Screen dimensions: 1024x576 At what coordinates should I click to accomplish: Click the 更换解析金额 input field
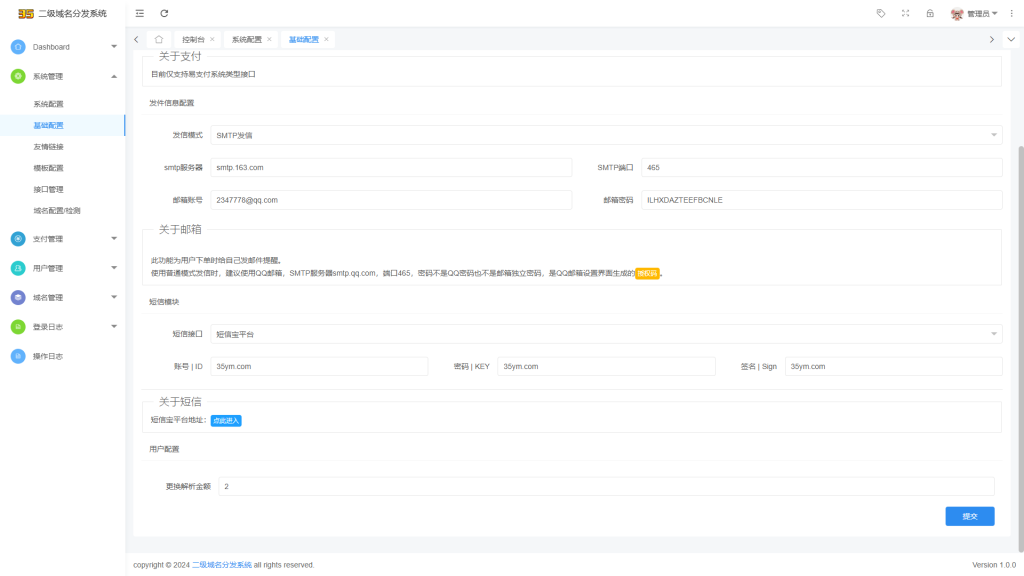point(606,486)
